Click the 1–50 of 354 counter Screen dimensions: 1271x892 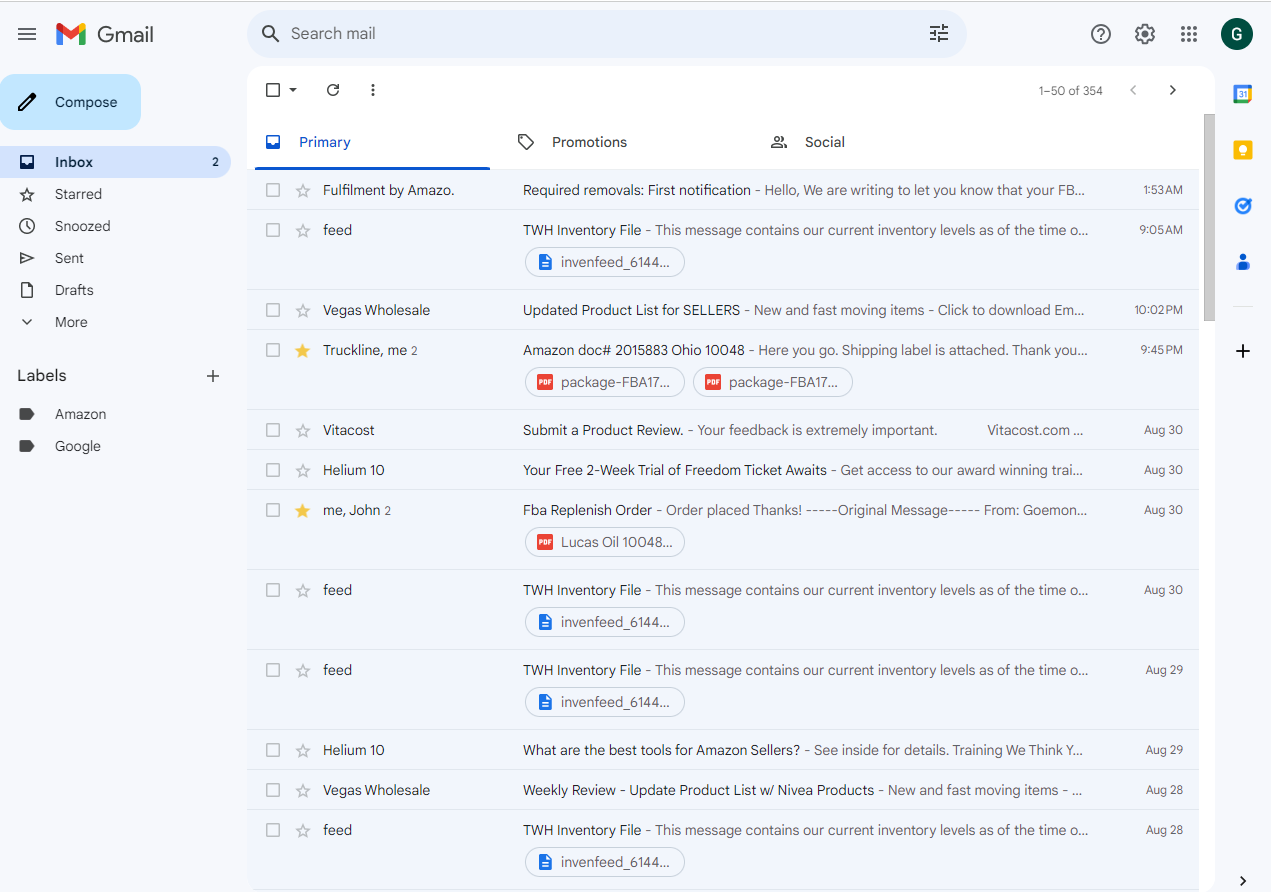click(1071, 91)
